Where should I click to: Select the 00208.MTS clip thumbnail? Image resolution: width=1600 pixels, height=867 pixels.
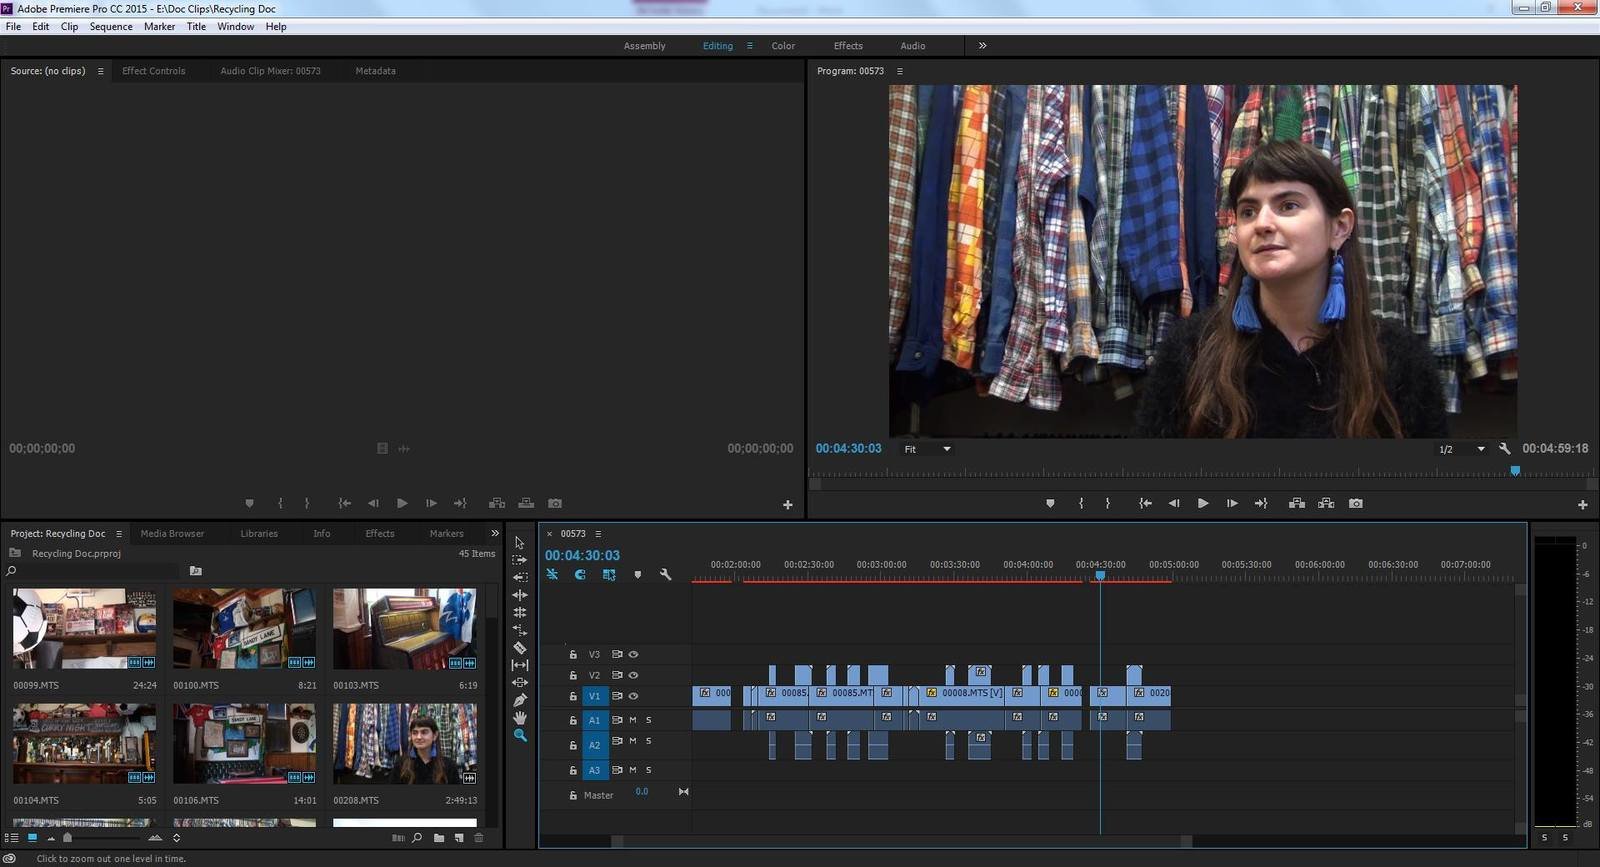coord(404,744)
